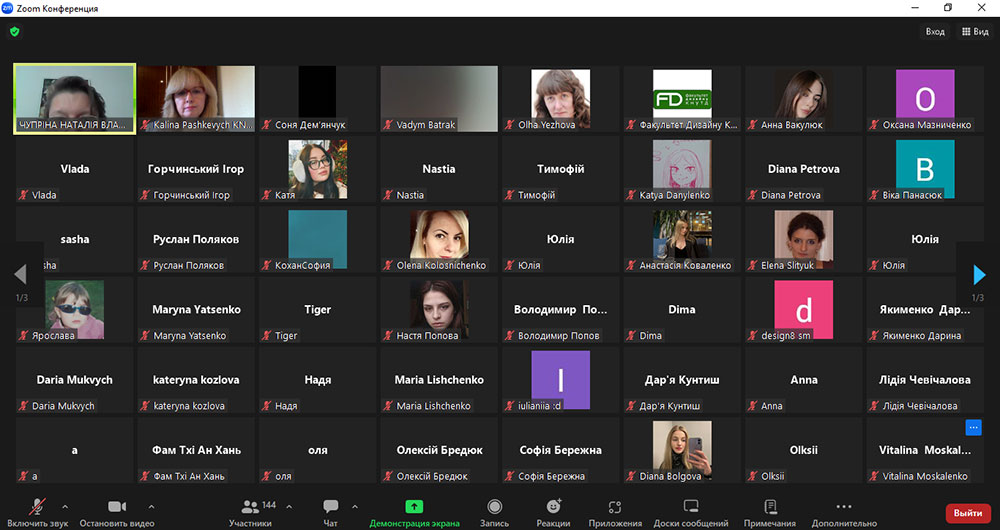Viewport: 1000px width, 530px height.
Task: Select Diana Bolgova selfie tile
Action: 682,450
